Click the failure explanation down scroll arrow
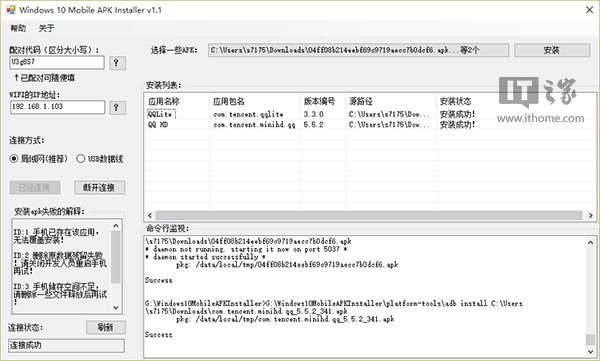Screen dimensions: 600x361 tap(116, 307)
